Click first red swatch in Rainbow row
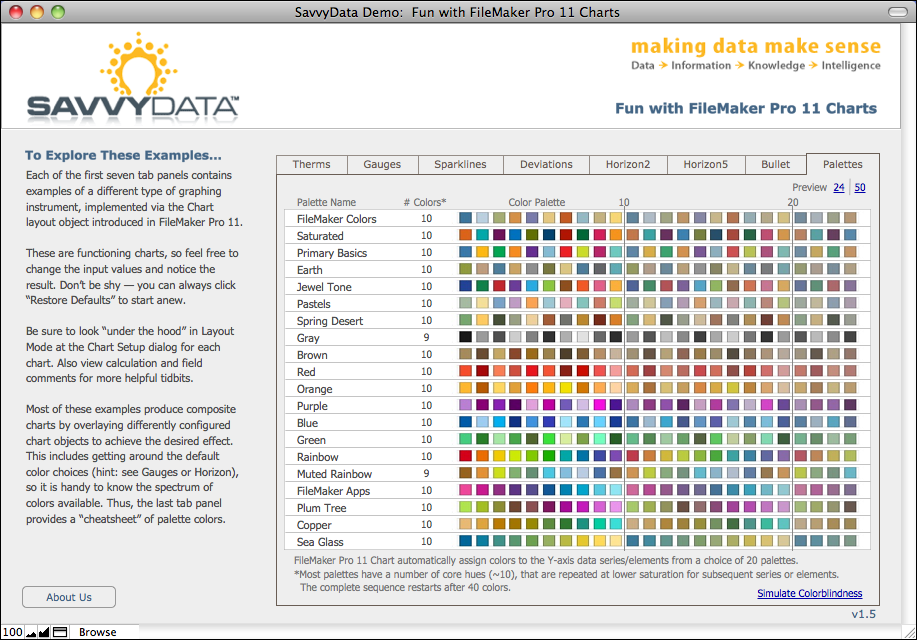The height and width of the screenshot is (640, 917). pyautogui.click(x=466, y=456)
